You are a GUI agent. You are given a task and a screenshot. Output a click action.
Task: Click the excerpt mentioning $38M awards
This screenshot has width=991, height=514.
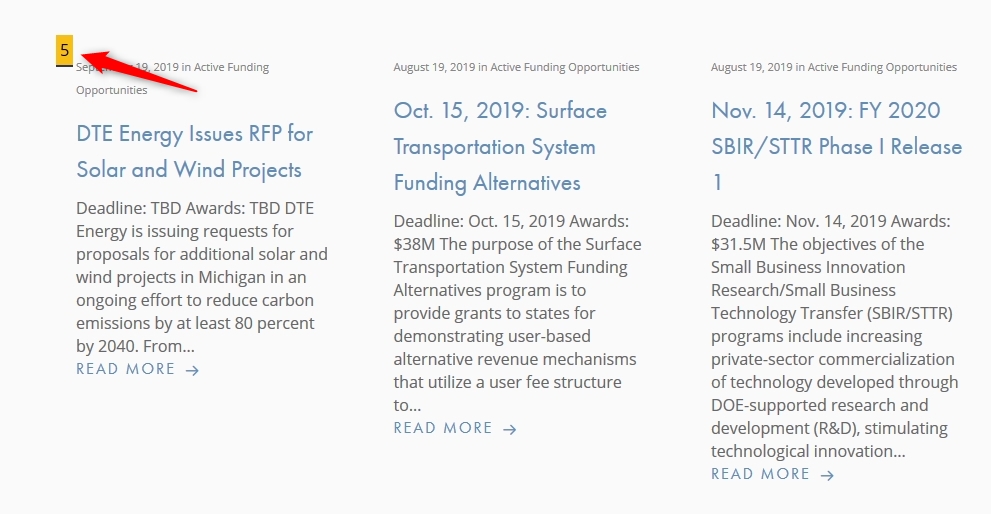point(518,313)
